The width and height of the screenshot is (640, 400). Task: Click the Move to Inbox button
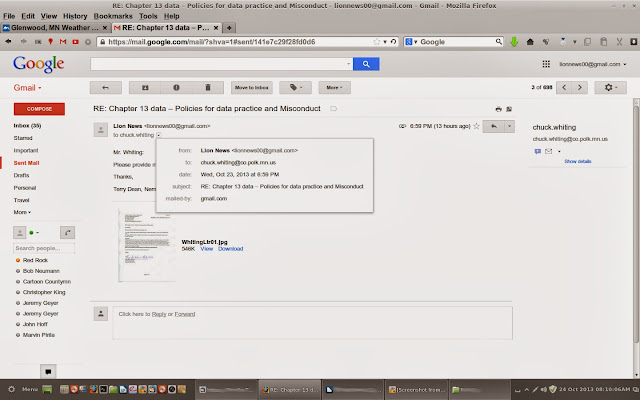(x=252, y=88)
